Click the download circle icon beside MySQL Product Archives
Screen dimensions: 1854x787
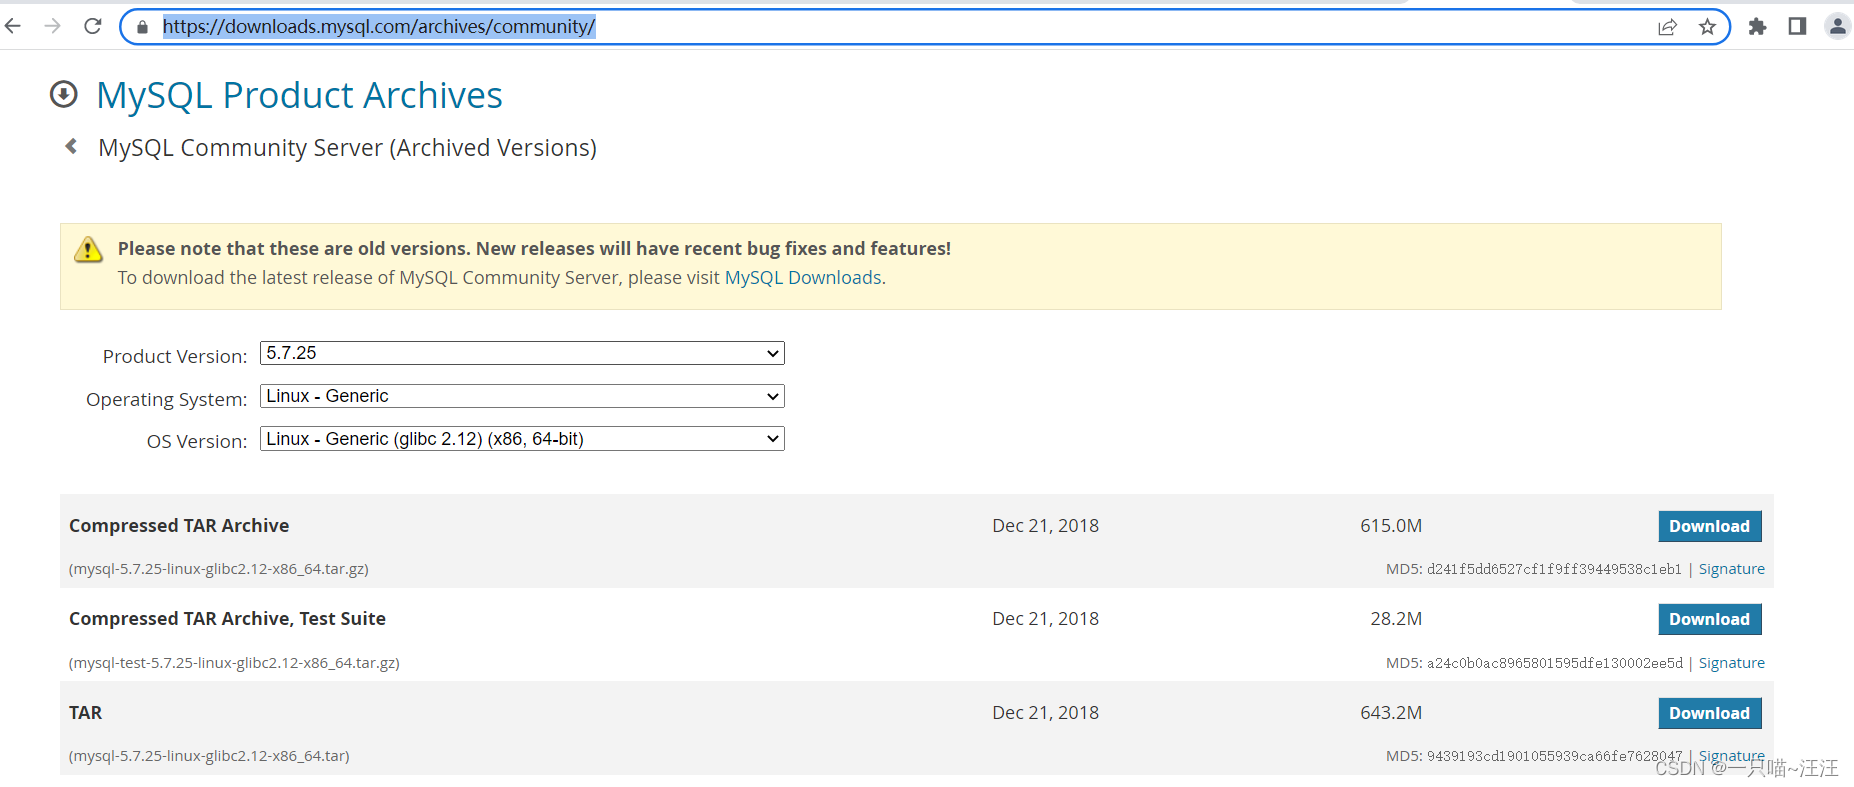pos(64,94)
